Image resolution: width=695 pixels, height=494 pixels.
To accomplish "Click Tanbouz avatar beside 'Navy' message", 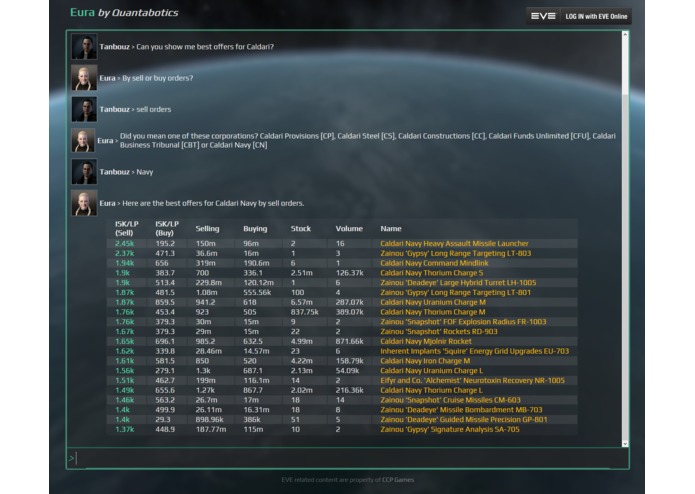I will [x=84, y=172].
